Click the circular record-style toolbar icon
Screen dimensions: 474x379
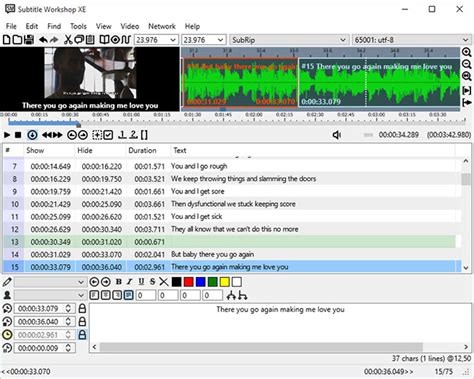pos(115,40)
